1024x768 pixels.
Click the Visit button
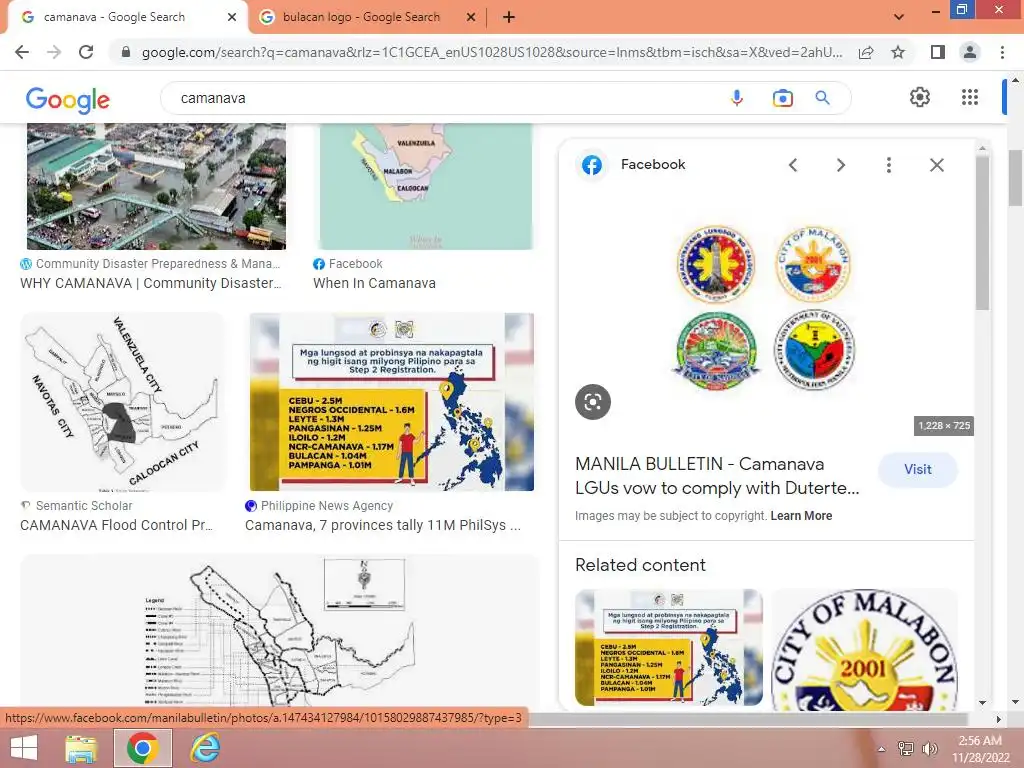tap(918, 470)
